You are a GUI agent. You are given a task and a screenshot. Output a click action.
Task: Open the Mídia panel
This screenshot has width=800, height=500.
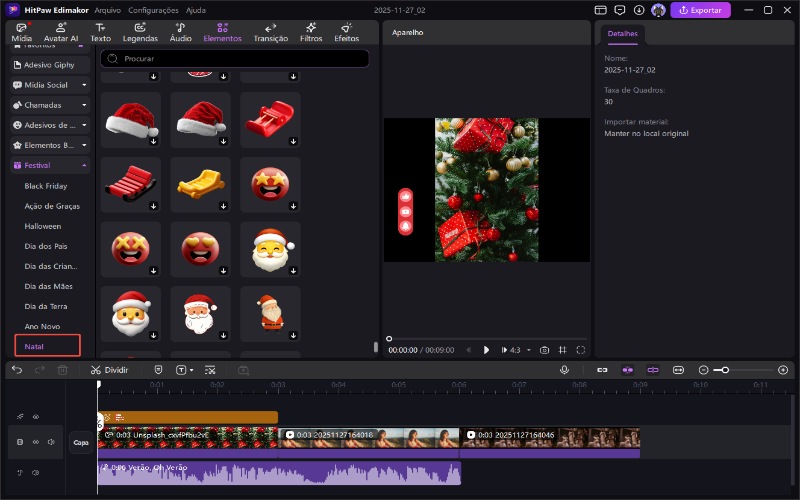tap(21, 32)
